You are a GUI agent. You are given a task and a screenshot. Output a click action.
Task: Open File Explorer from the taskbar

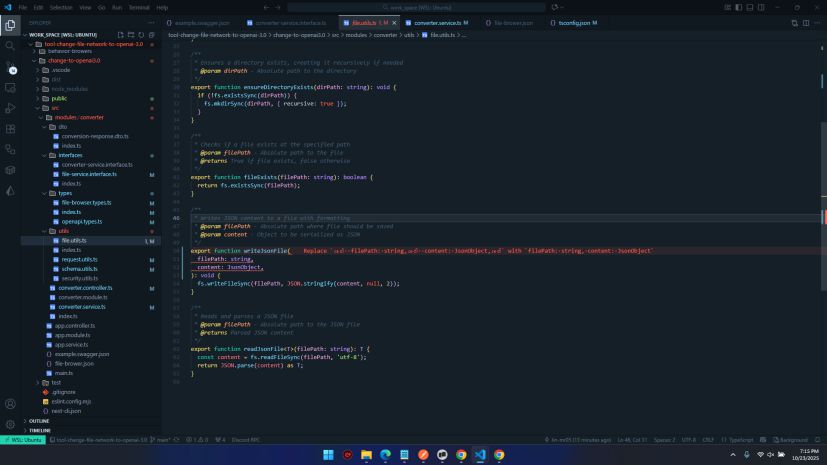tap(366, 454)
